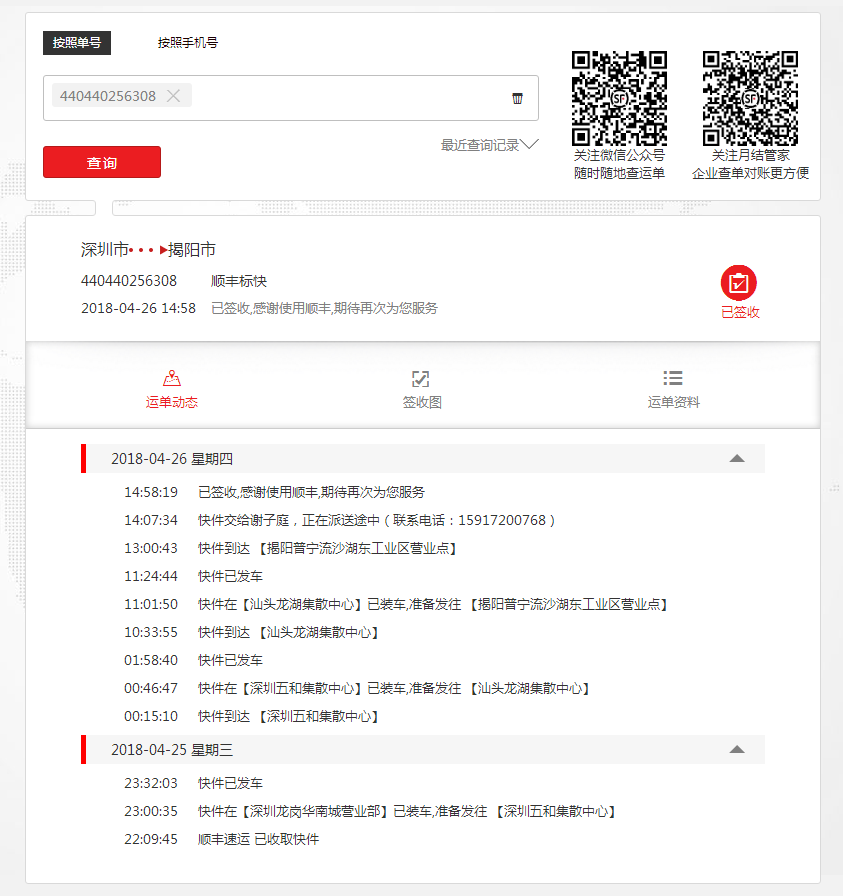Click the WeChat official account QR code
843x896 pixels.
pyautogui.click(x=620, y=98)
